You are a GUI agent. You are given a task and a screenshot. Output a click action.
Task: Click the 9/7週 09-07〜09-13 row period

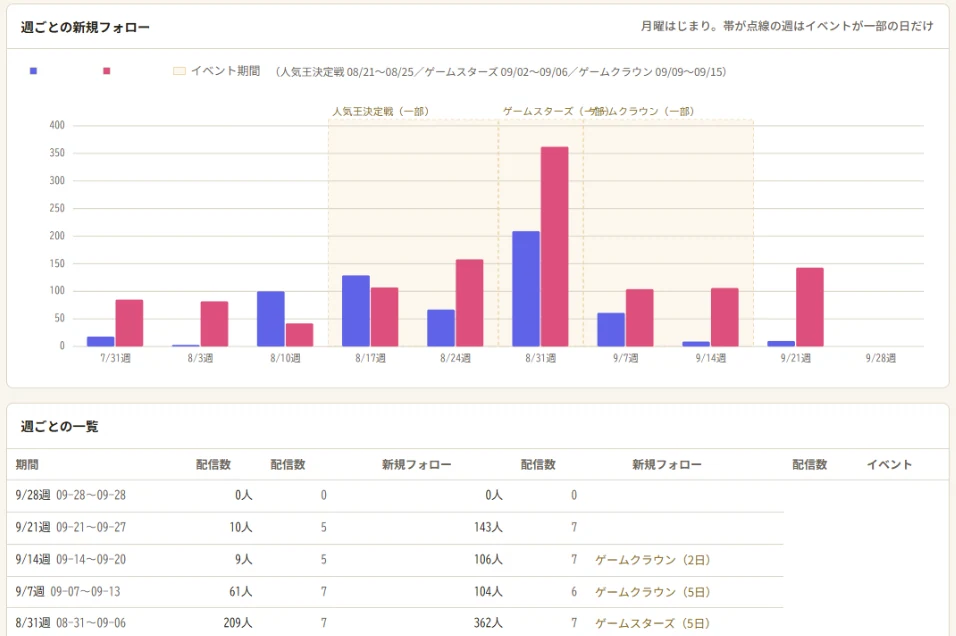click(68, 591)
